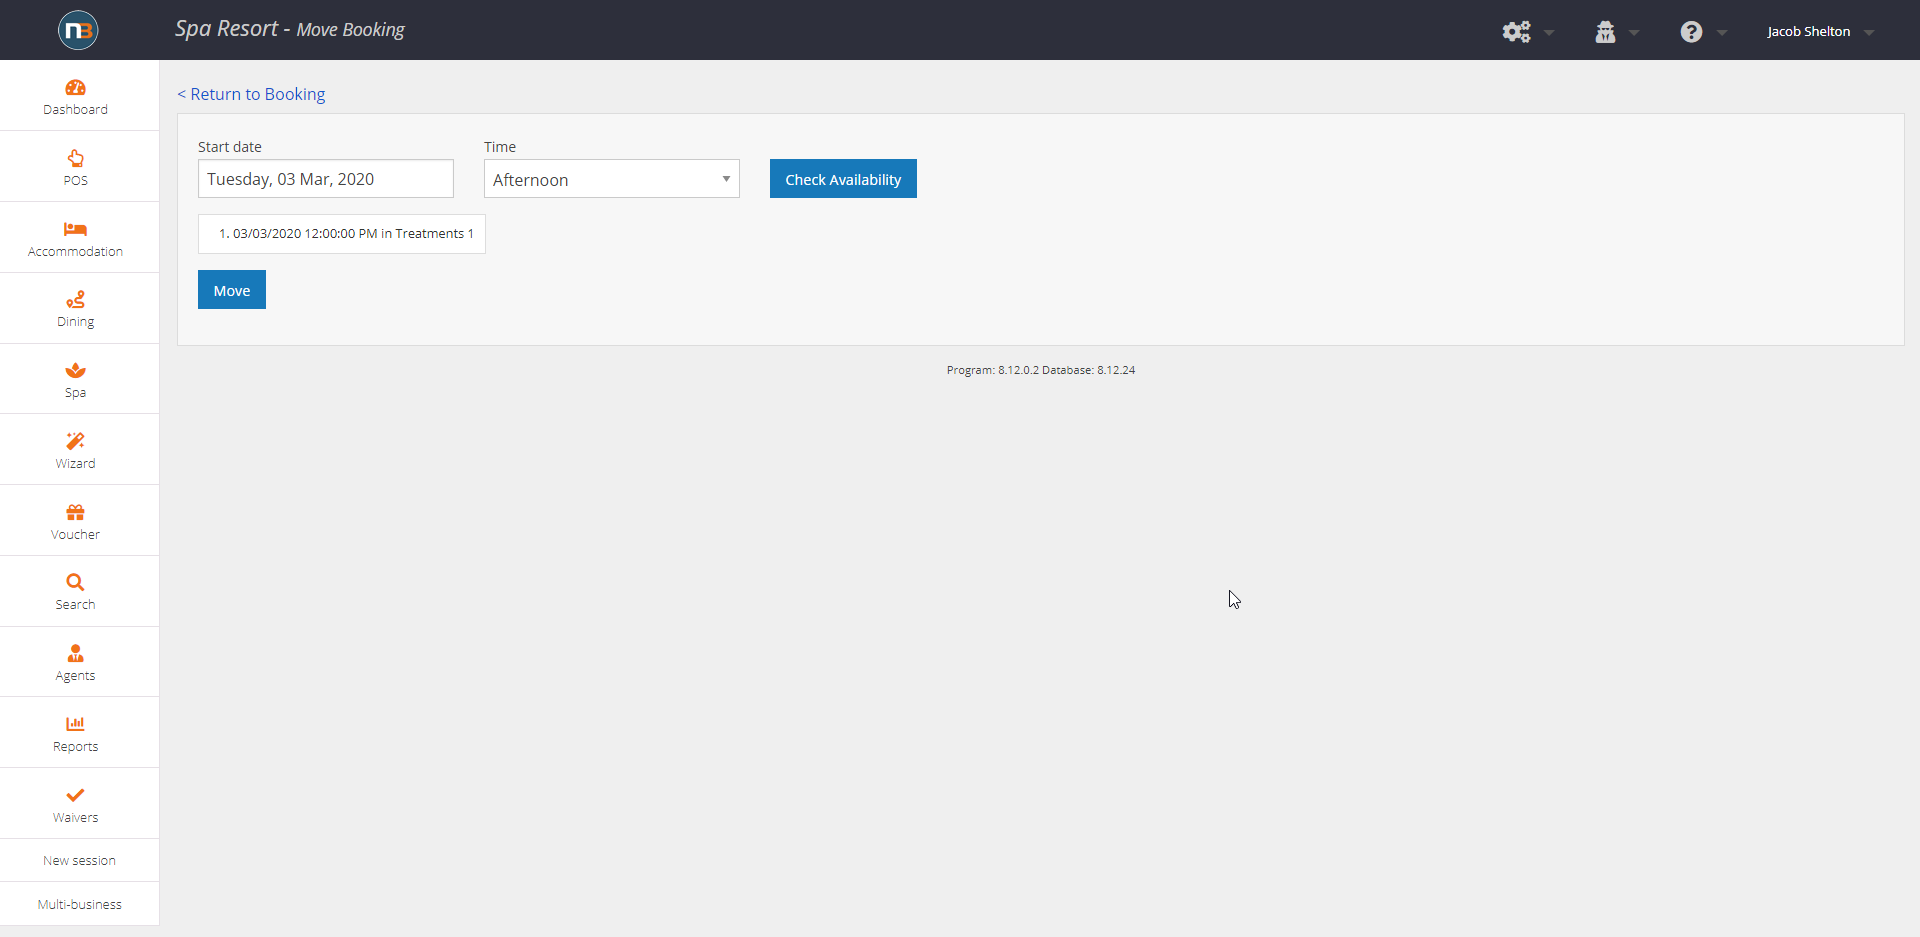Select the Spa label in the sidebar
This screenshot has height=937, width=1920.
[x=75, y=393]
